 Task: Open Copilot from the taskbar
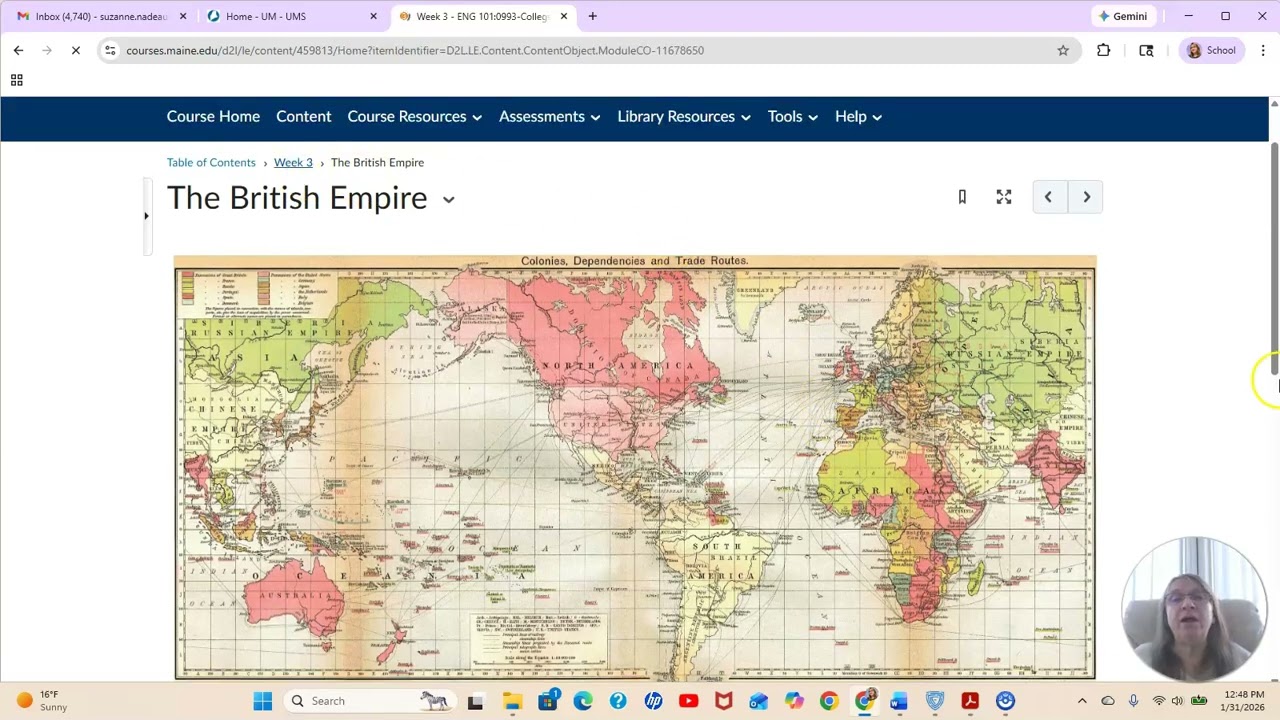794,701
